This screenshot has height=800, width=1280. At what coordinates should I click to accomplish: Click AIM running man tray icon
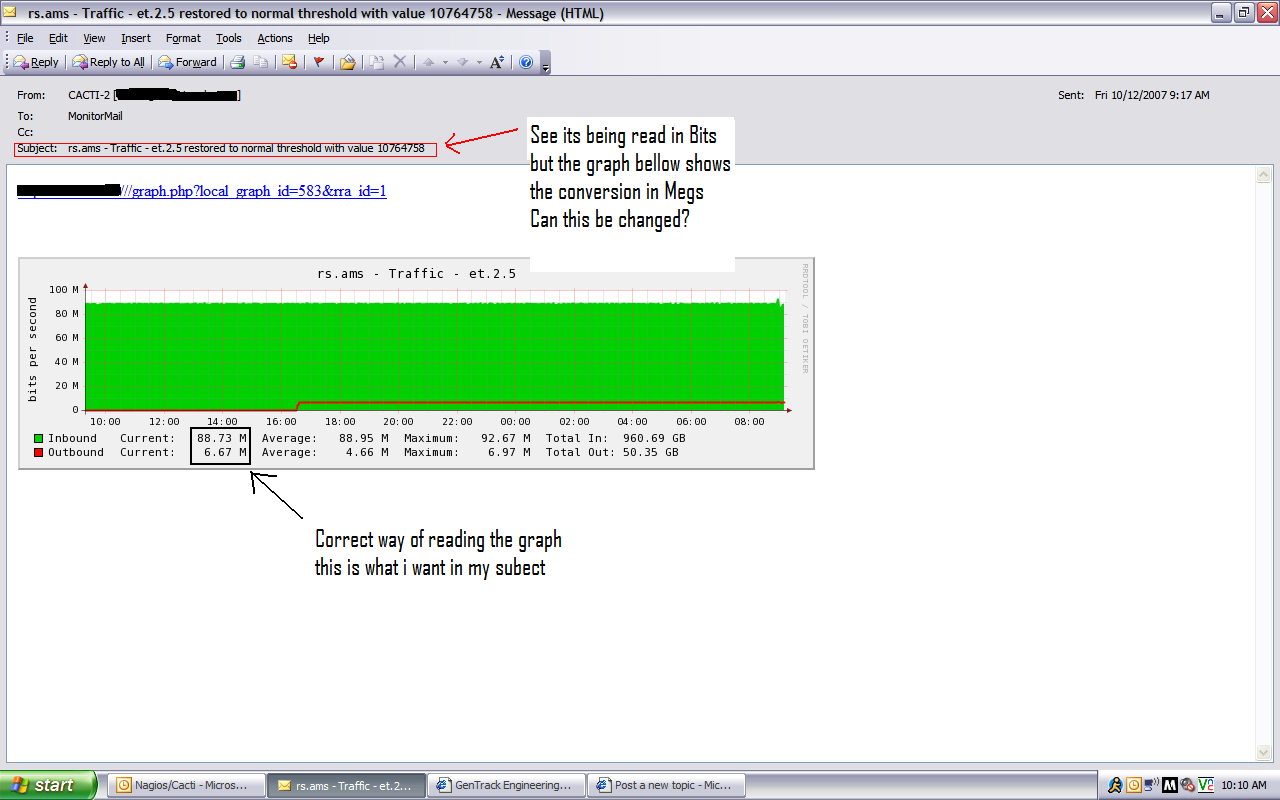[x=1116, y=785]
